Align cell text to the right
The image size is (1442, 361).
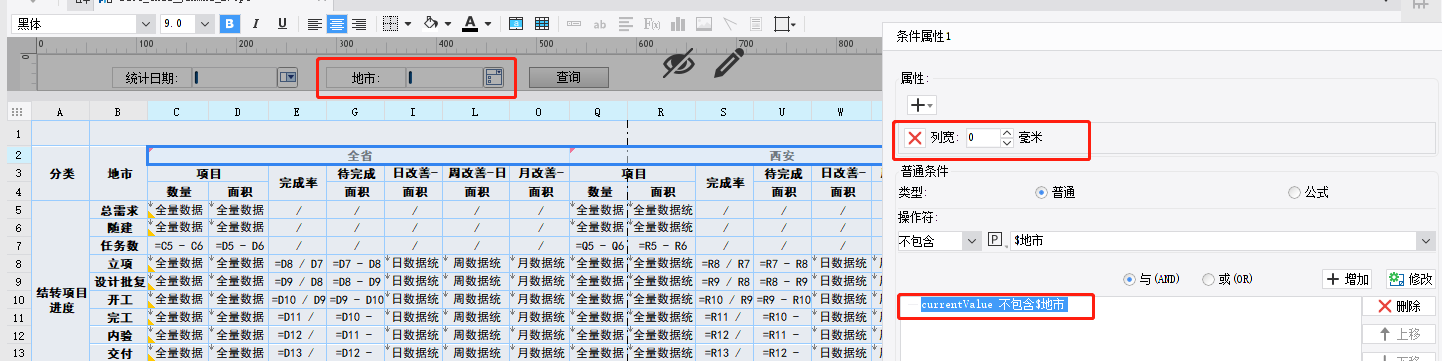[359, 23]
